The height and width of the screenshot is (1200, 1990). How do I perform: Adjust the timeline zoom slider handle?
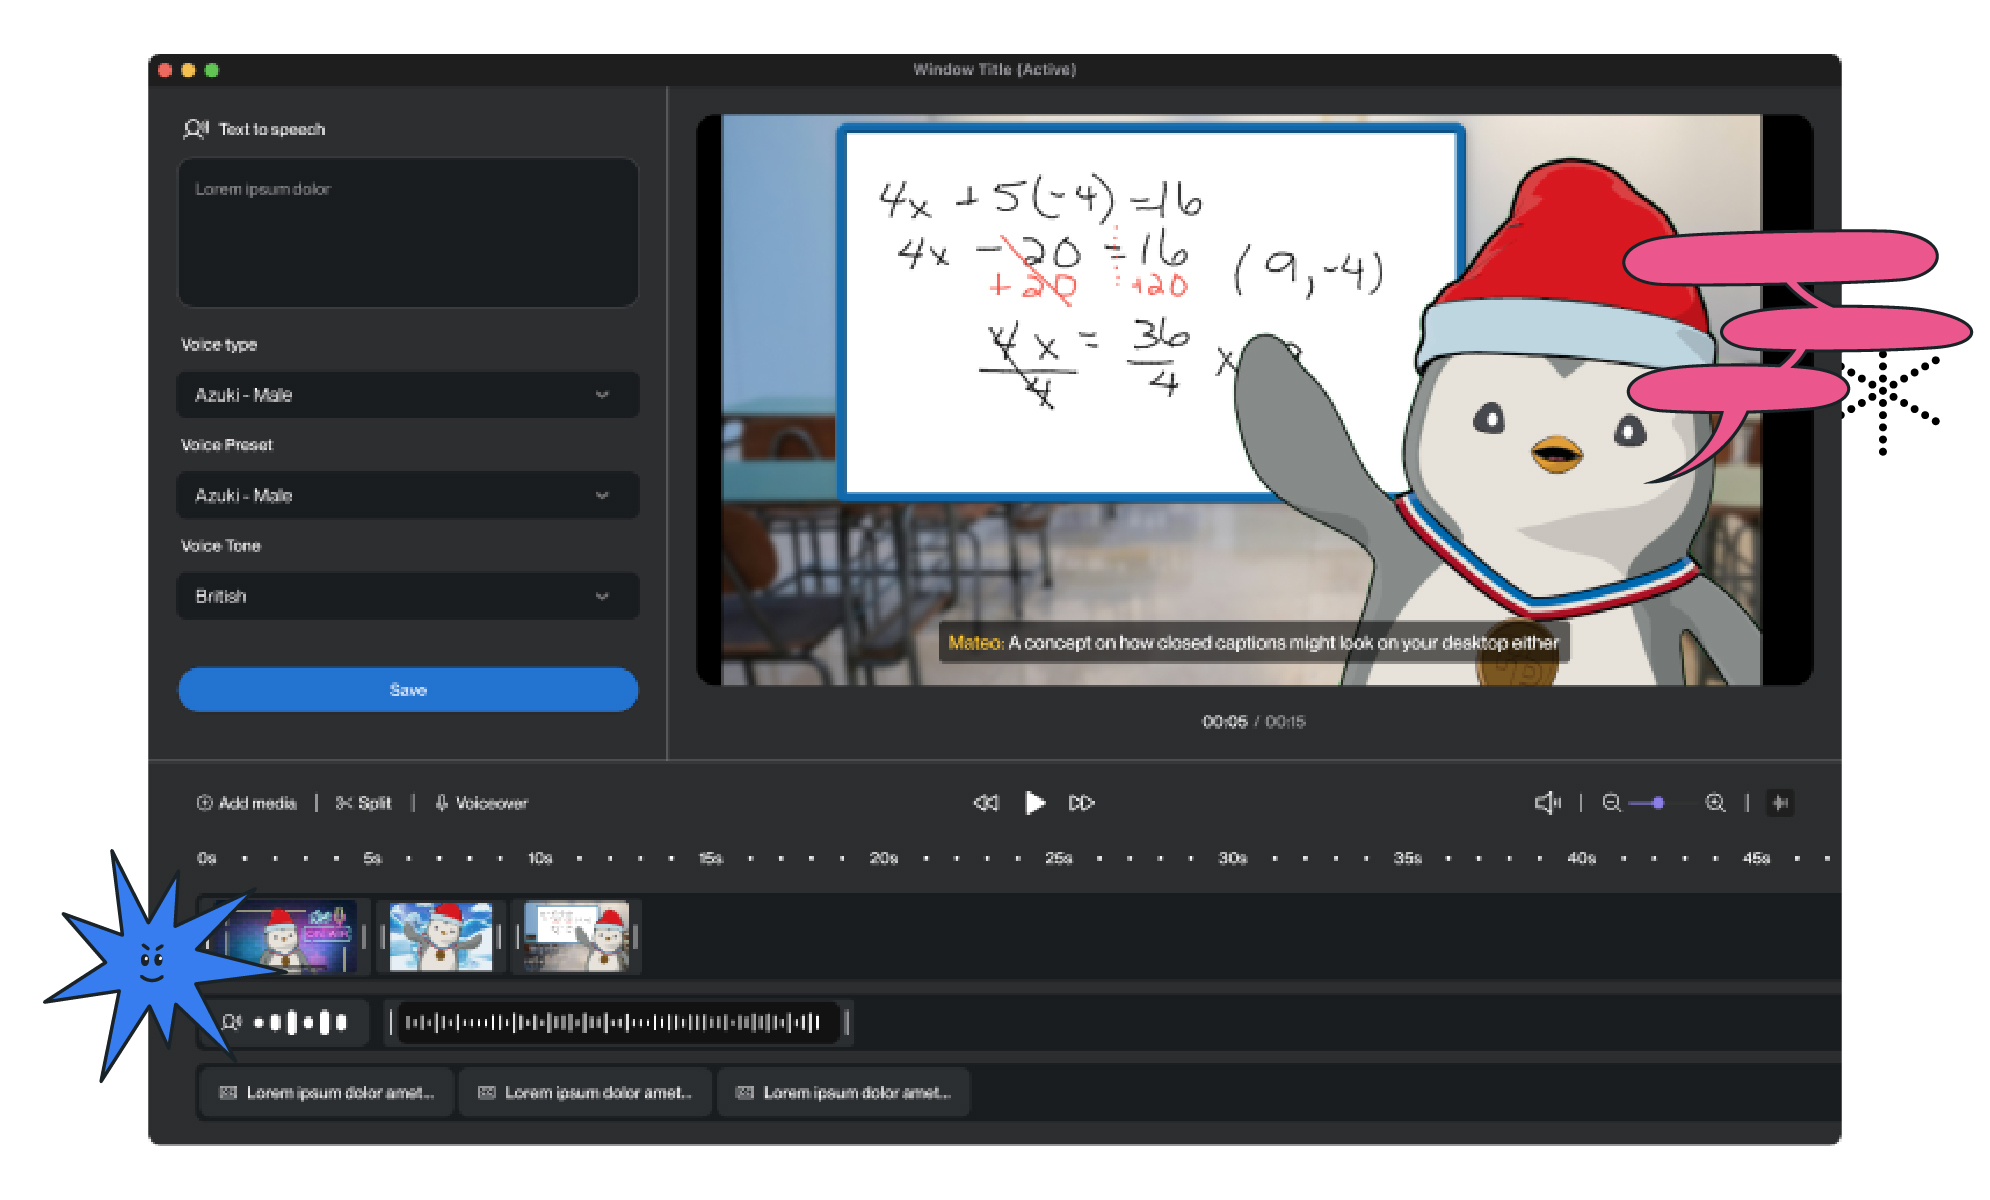[x=1658, y=803]
